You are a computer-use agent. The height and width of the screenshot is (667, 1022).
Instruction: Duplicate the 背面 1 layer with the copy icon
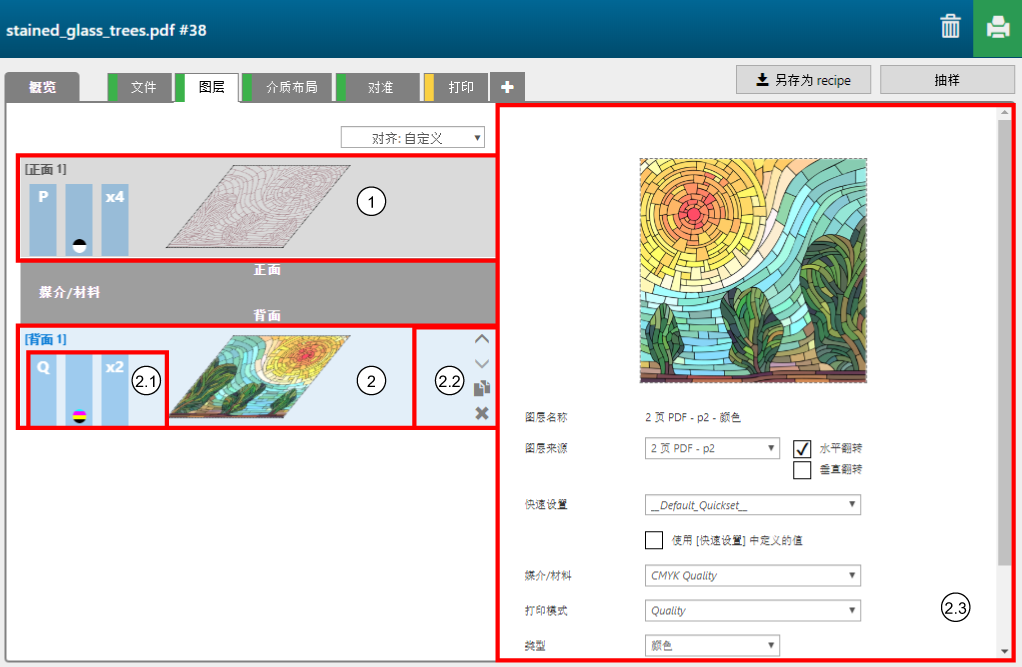coord(482,389)
